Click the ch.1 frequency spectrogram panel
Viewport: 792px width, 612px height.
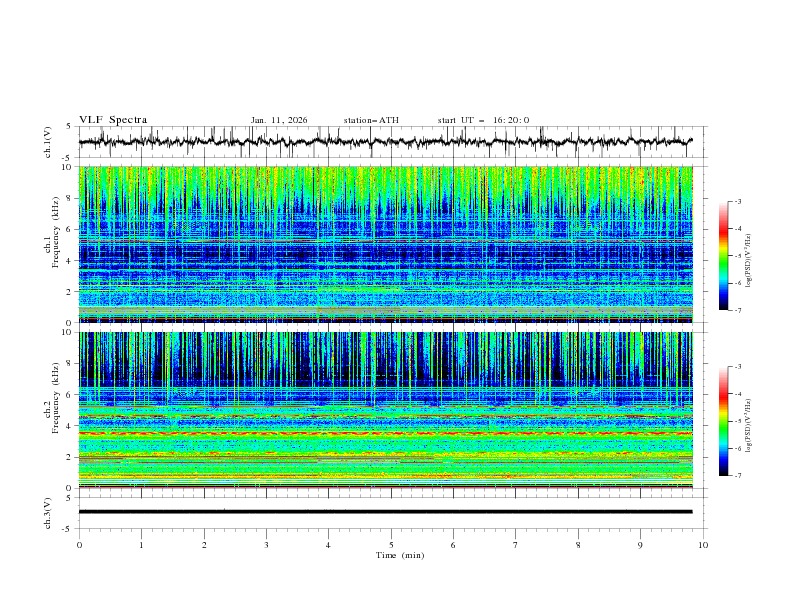tap(385, 244)
